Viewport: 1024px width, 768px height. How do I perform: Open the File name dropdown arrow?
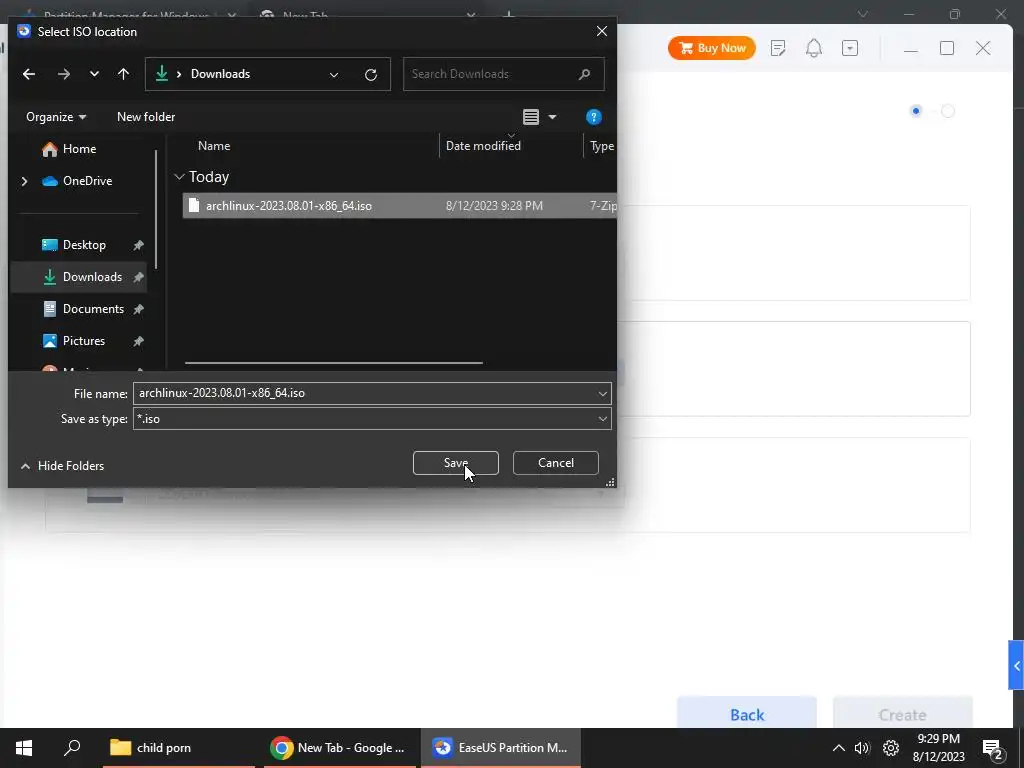pos(602,393)
